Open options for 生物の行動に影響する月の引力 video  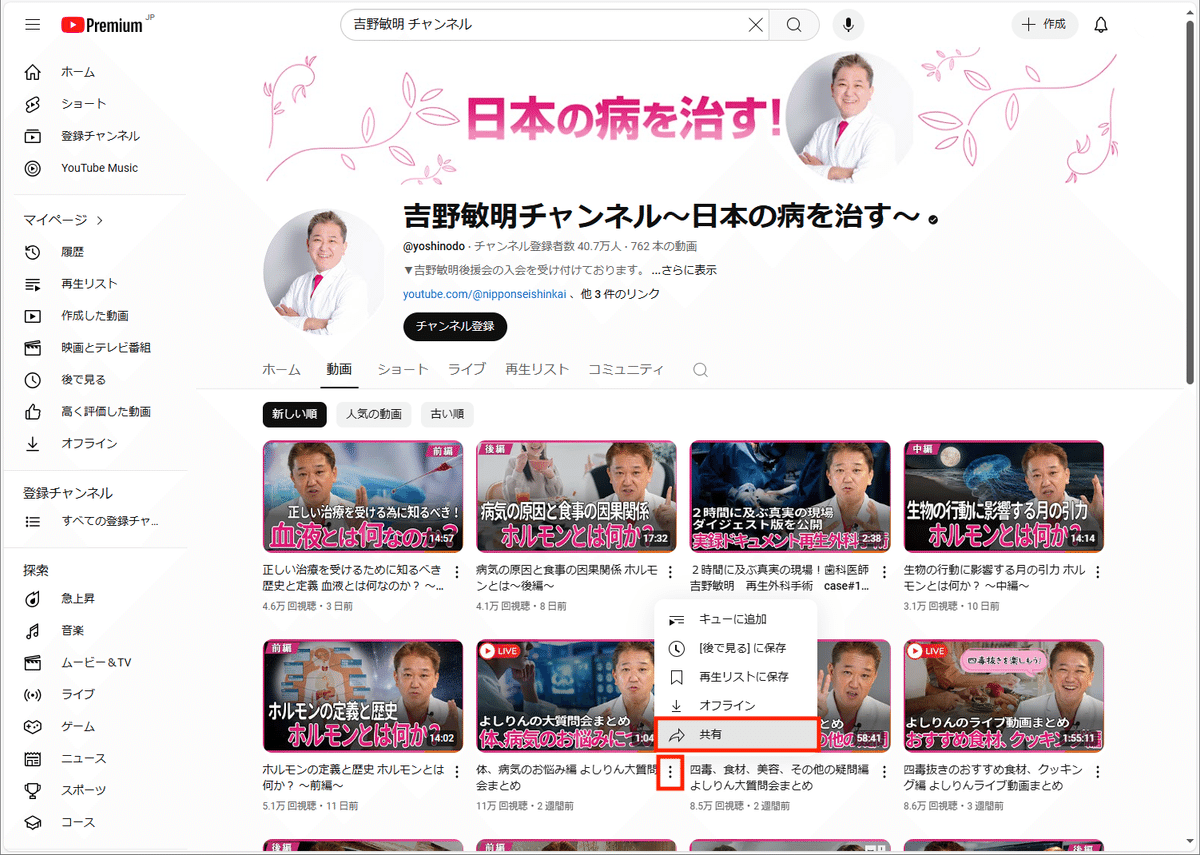click(x=1097, y=572)
